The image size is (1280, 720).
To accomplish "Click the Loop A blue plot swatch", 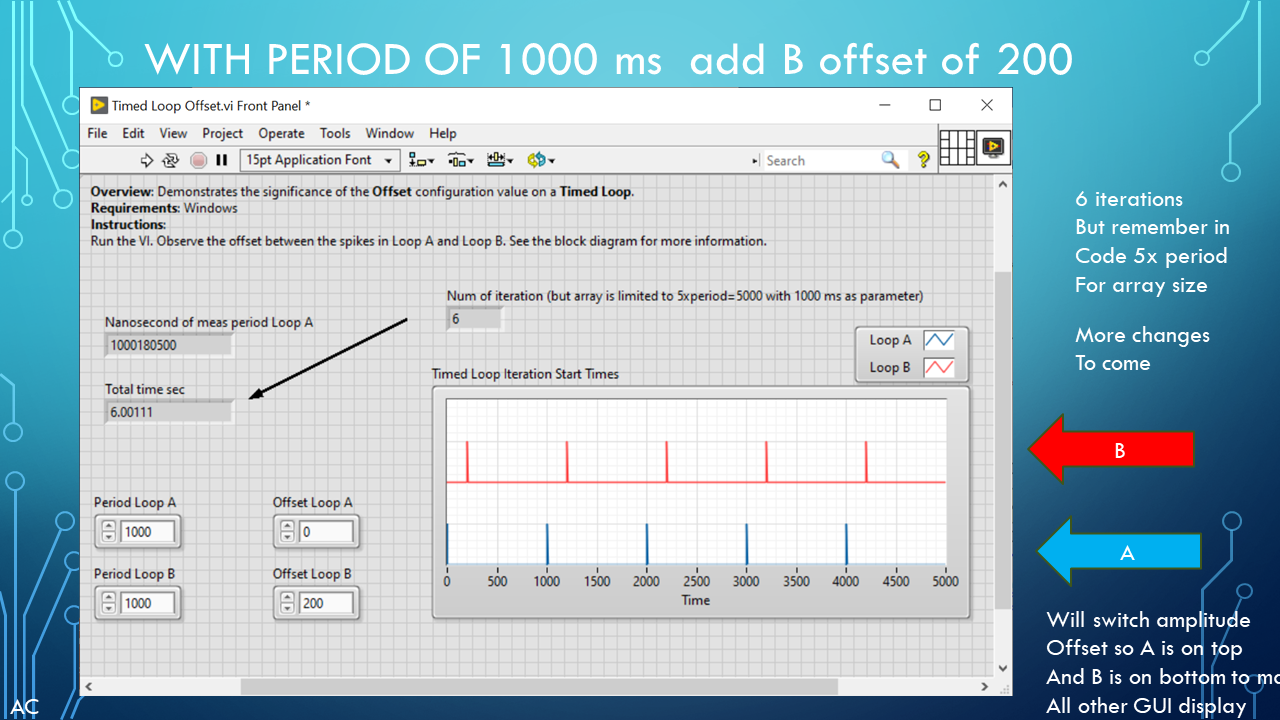I will pos(938,340).
